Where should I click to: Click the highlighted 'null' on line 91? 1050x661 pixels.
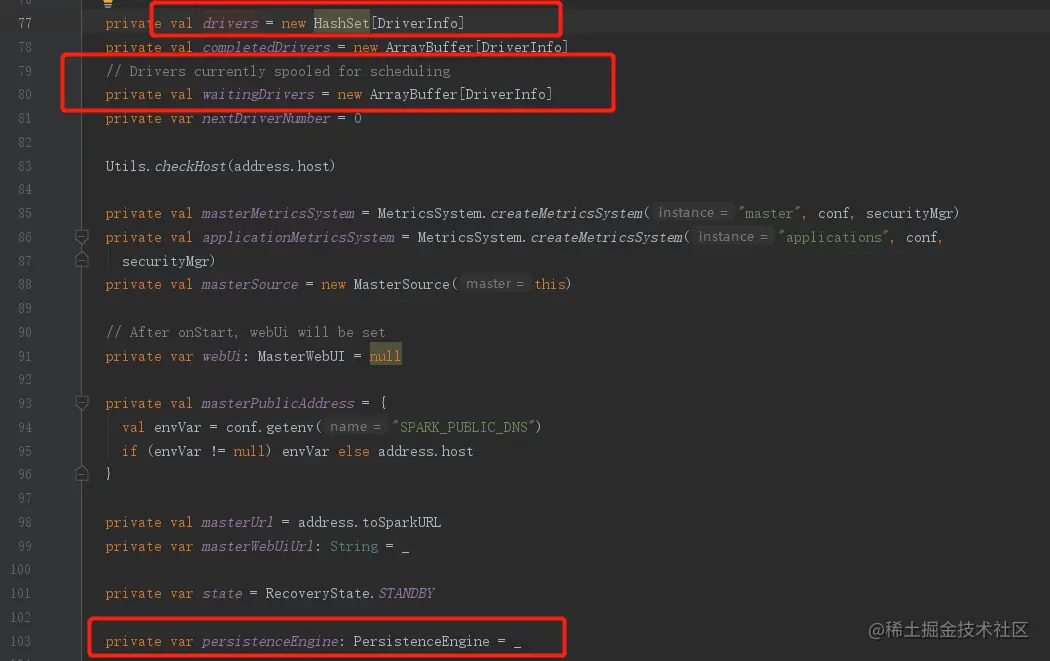(x=385, y=356)
